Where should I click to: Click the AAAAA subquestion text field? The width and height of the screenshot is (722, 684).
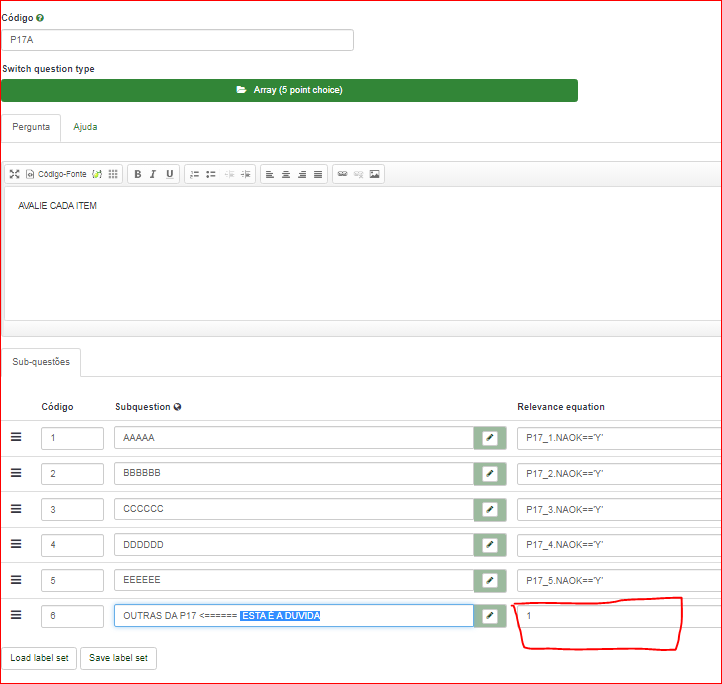[294, 438]
